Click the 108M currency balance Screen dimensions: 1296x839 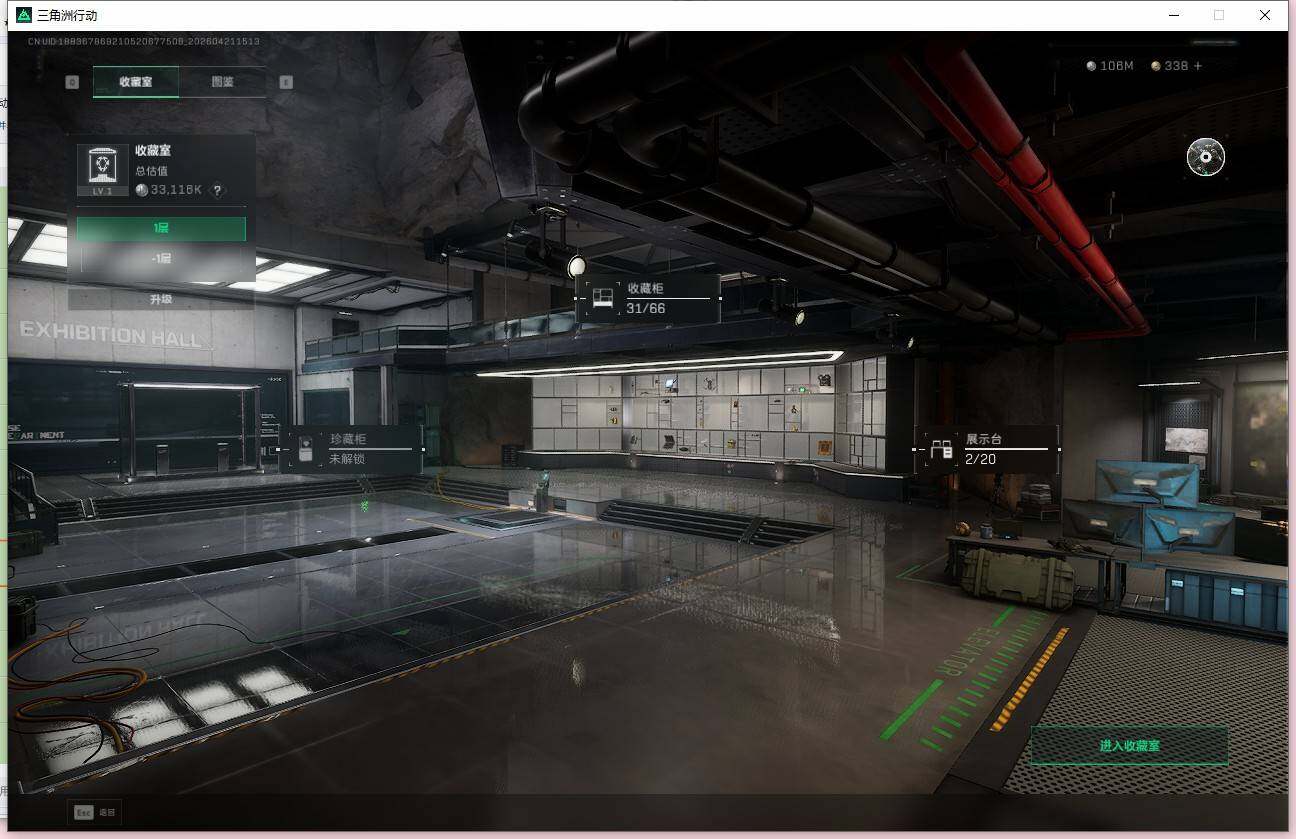pyautogui.click(x=1116, y=66)
